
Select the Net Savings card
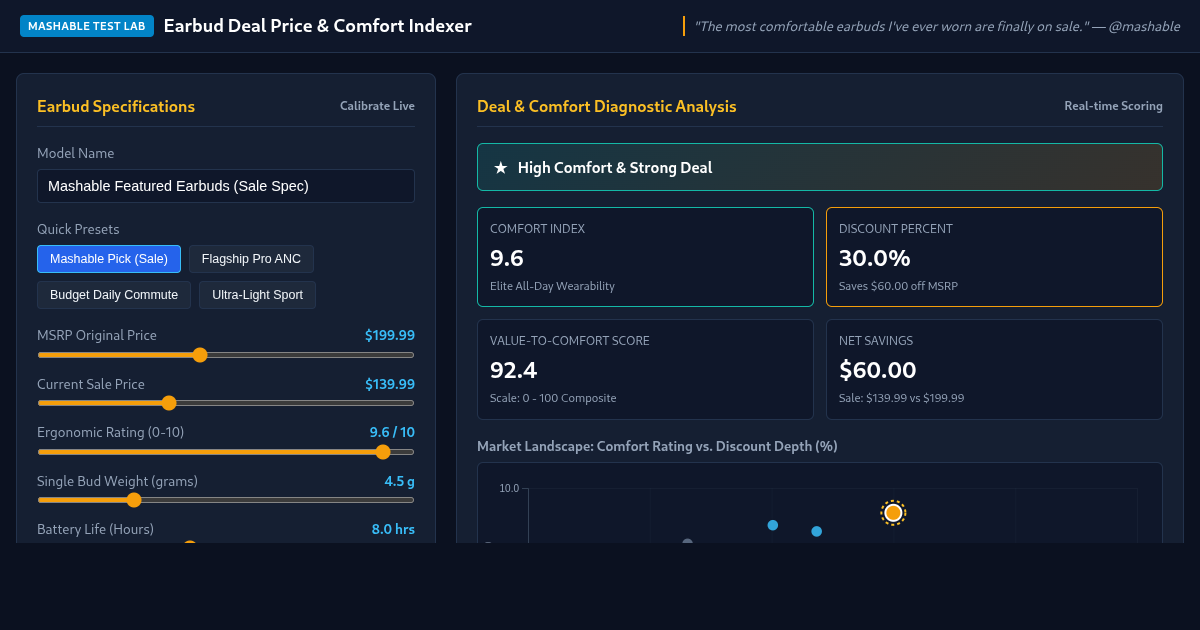click(994, 369)
